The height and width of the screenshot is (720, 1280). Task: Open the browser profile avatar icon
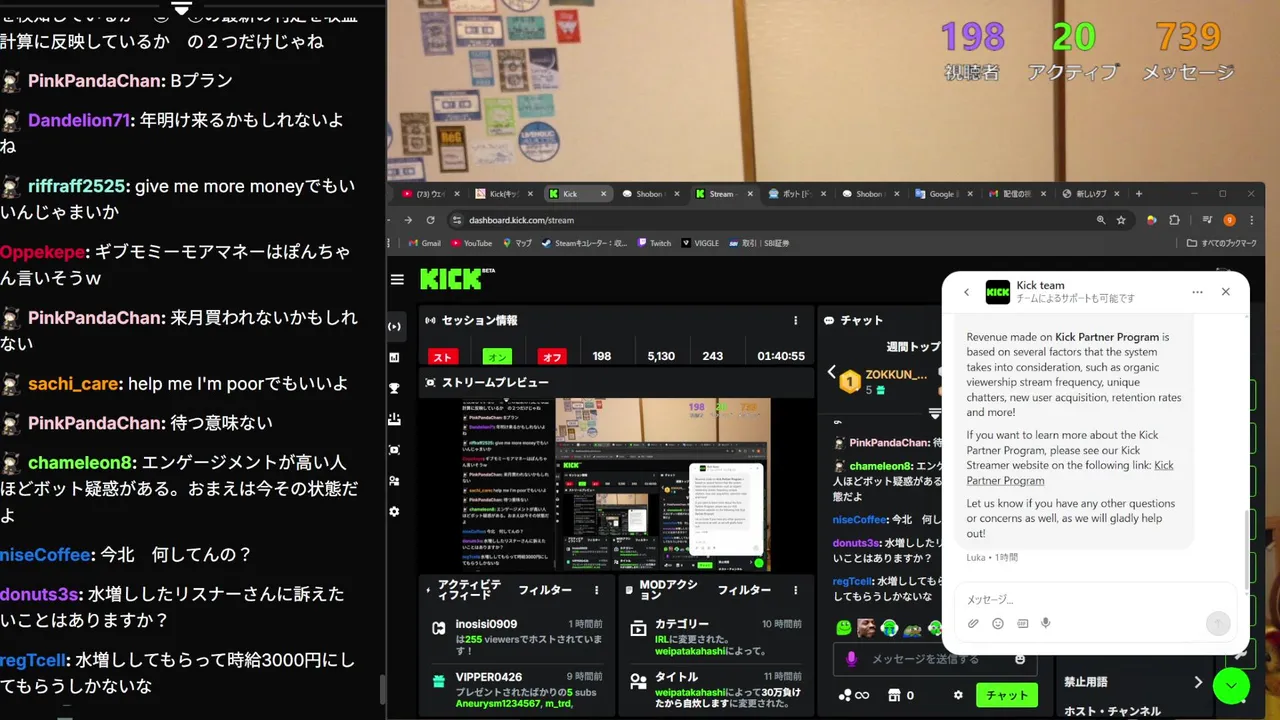point(1229,220)
